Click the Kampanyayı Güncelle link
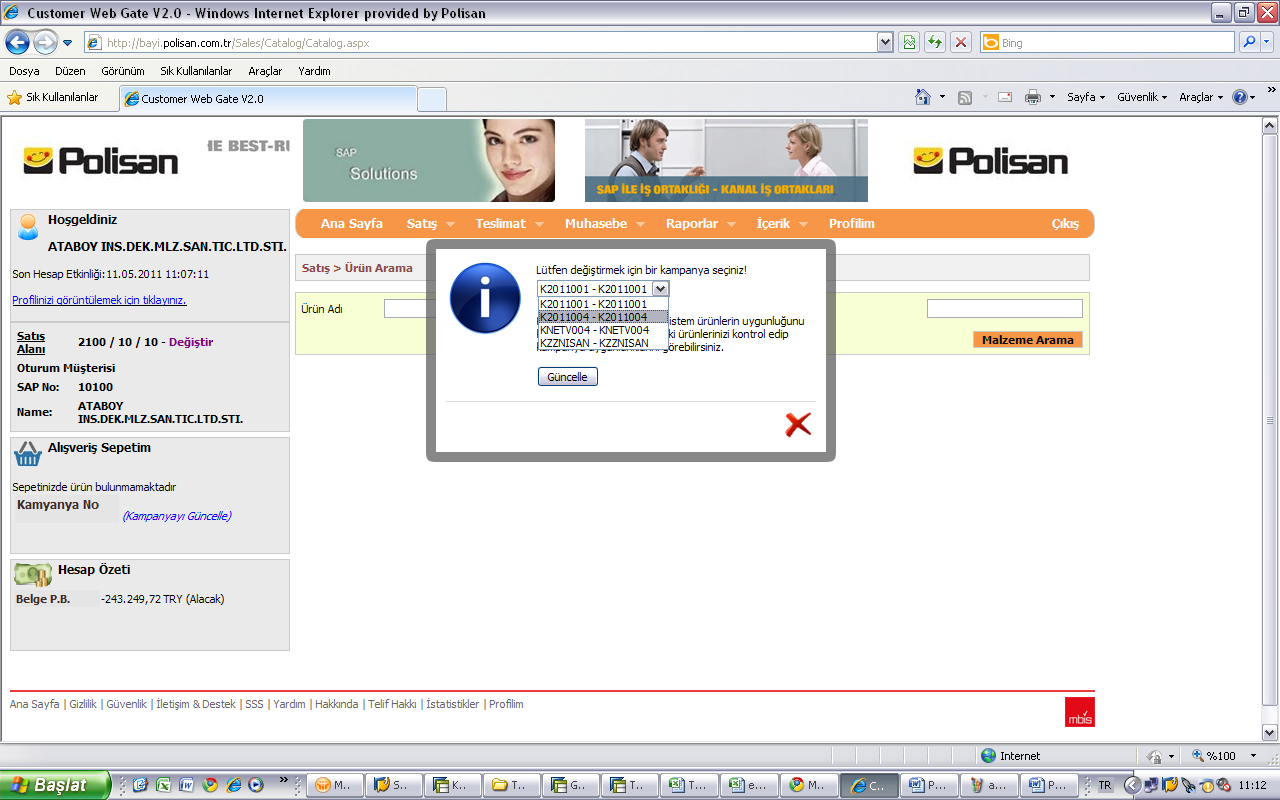1280x800 pixels. (177, 516)
